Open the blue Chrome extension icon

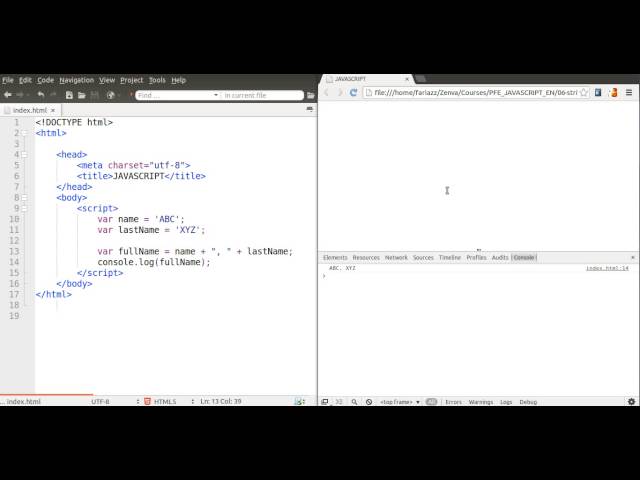[598, 93]
